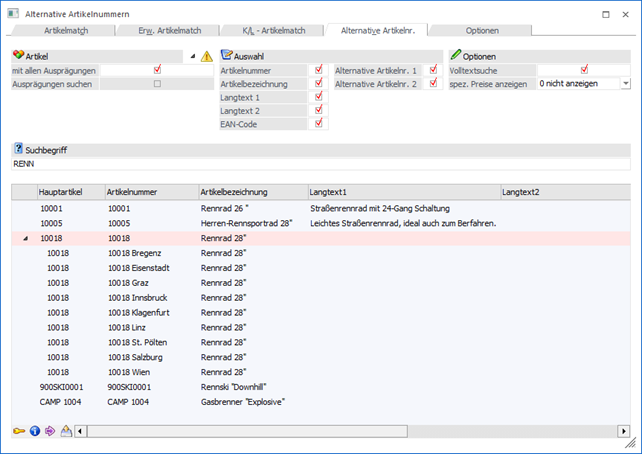Viewport: 642px width, 454px height.
Task: Click the yellow key icon at bottom left
Action: pos(19,431)
